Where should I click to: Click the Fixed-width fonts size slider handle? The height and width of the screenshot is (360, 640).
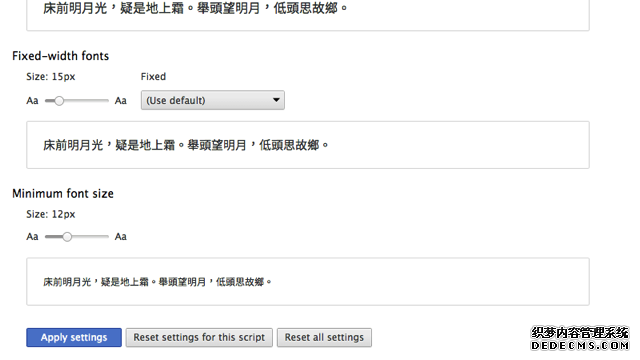pos(59,101)
